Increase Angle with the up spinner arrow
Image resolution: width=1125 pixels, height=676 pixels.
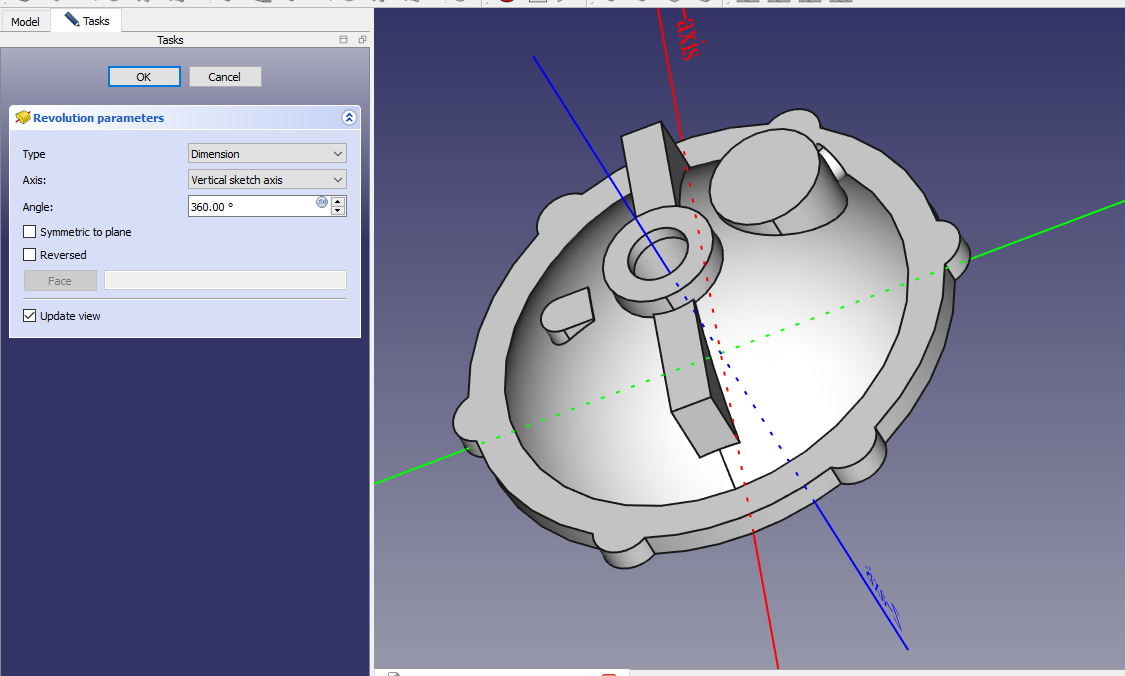pyautogui.click(x=338, y=201)
